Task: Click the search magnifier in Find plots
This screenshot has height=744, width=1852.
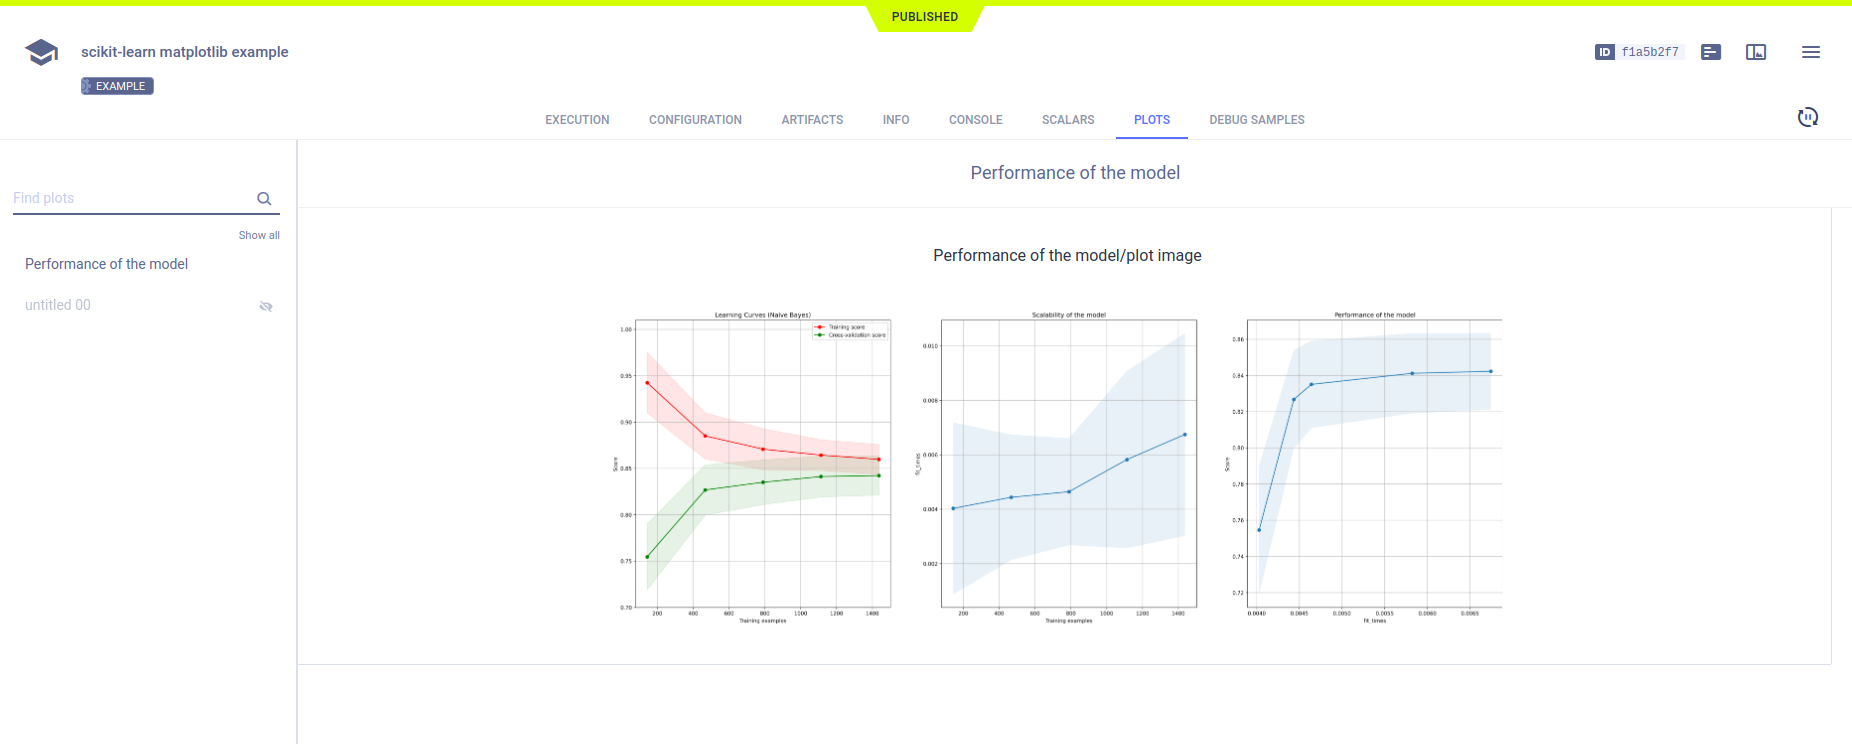Action: click(x=264, y=199)
